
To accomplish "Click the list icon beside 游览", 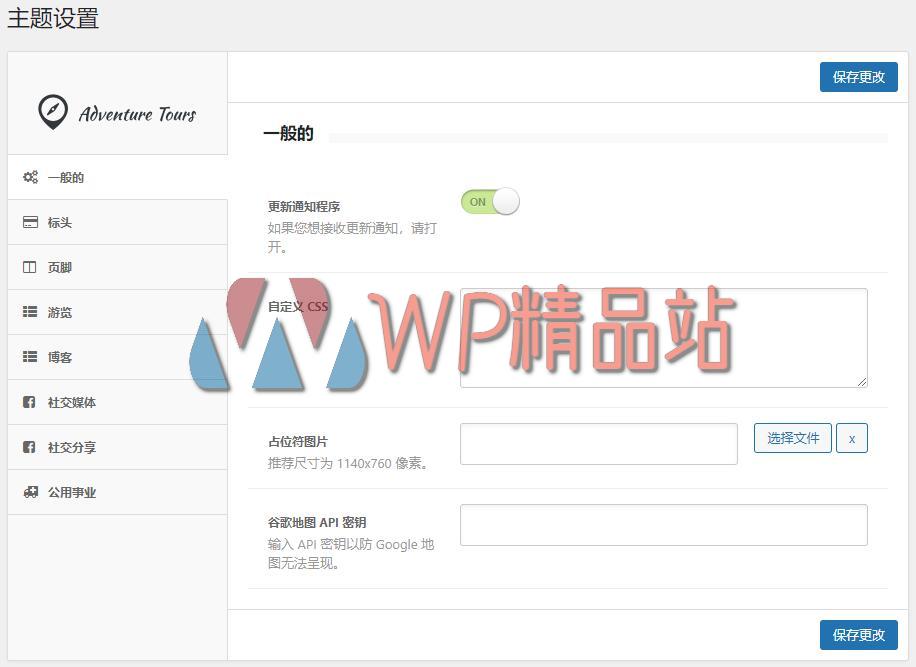I will [x=30, y=312].
